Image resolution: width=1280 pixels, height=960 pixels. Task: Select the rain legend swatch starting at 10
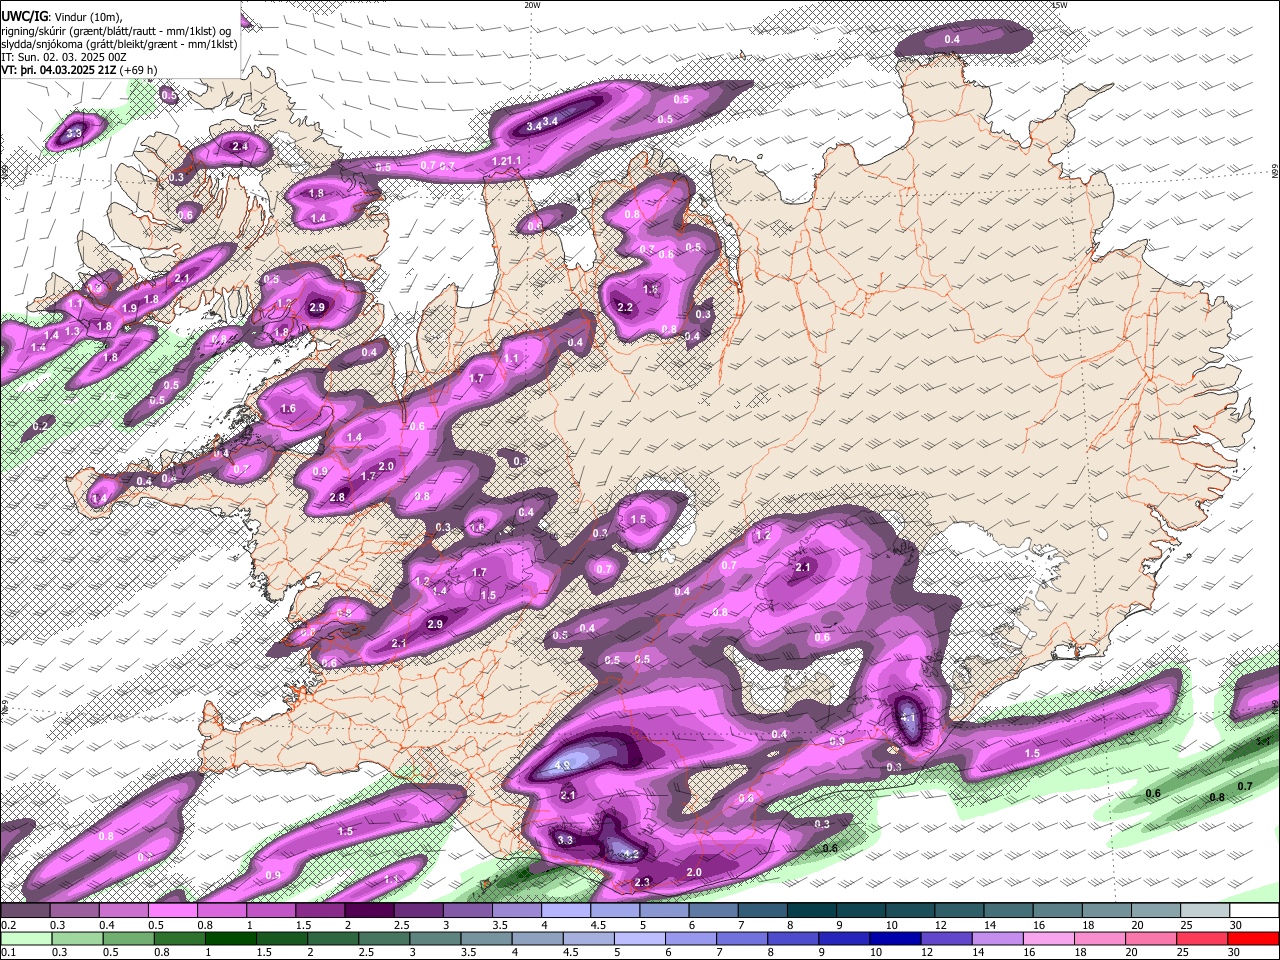pos(895,939)
